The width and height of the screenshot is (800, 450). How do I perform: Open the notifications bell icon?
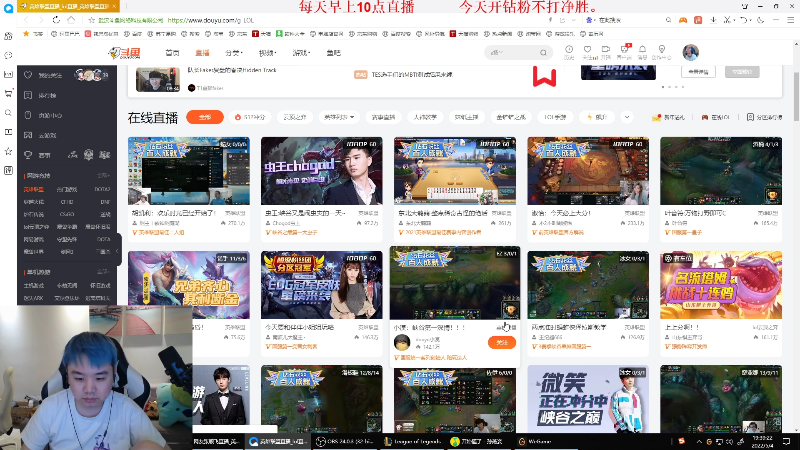pos(642,49)
